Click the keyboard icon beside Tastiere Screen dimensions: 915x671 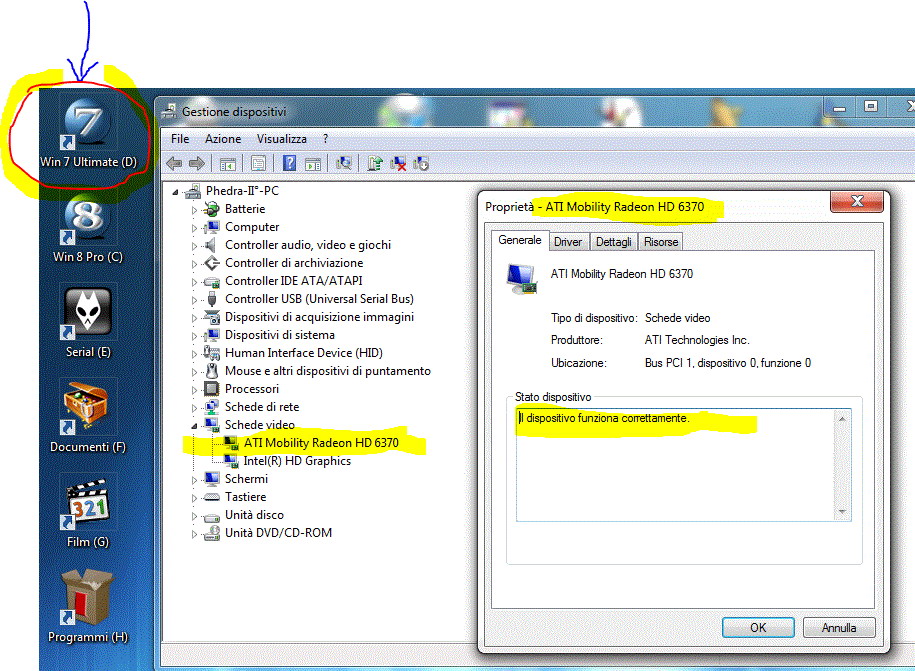click(x=211, y=497)
